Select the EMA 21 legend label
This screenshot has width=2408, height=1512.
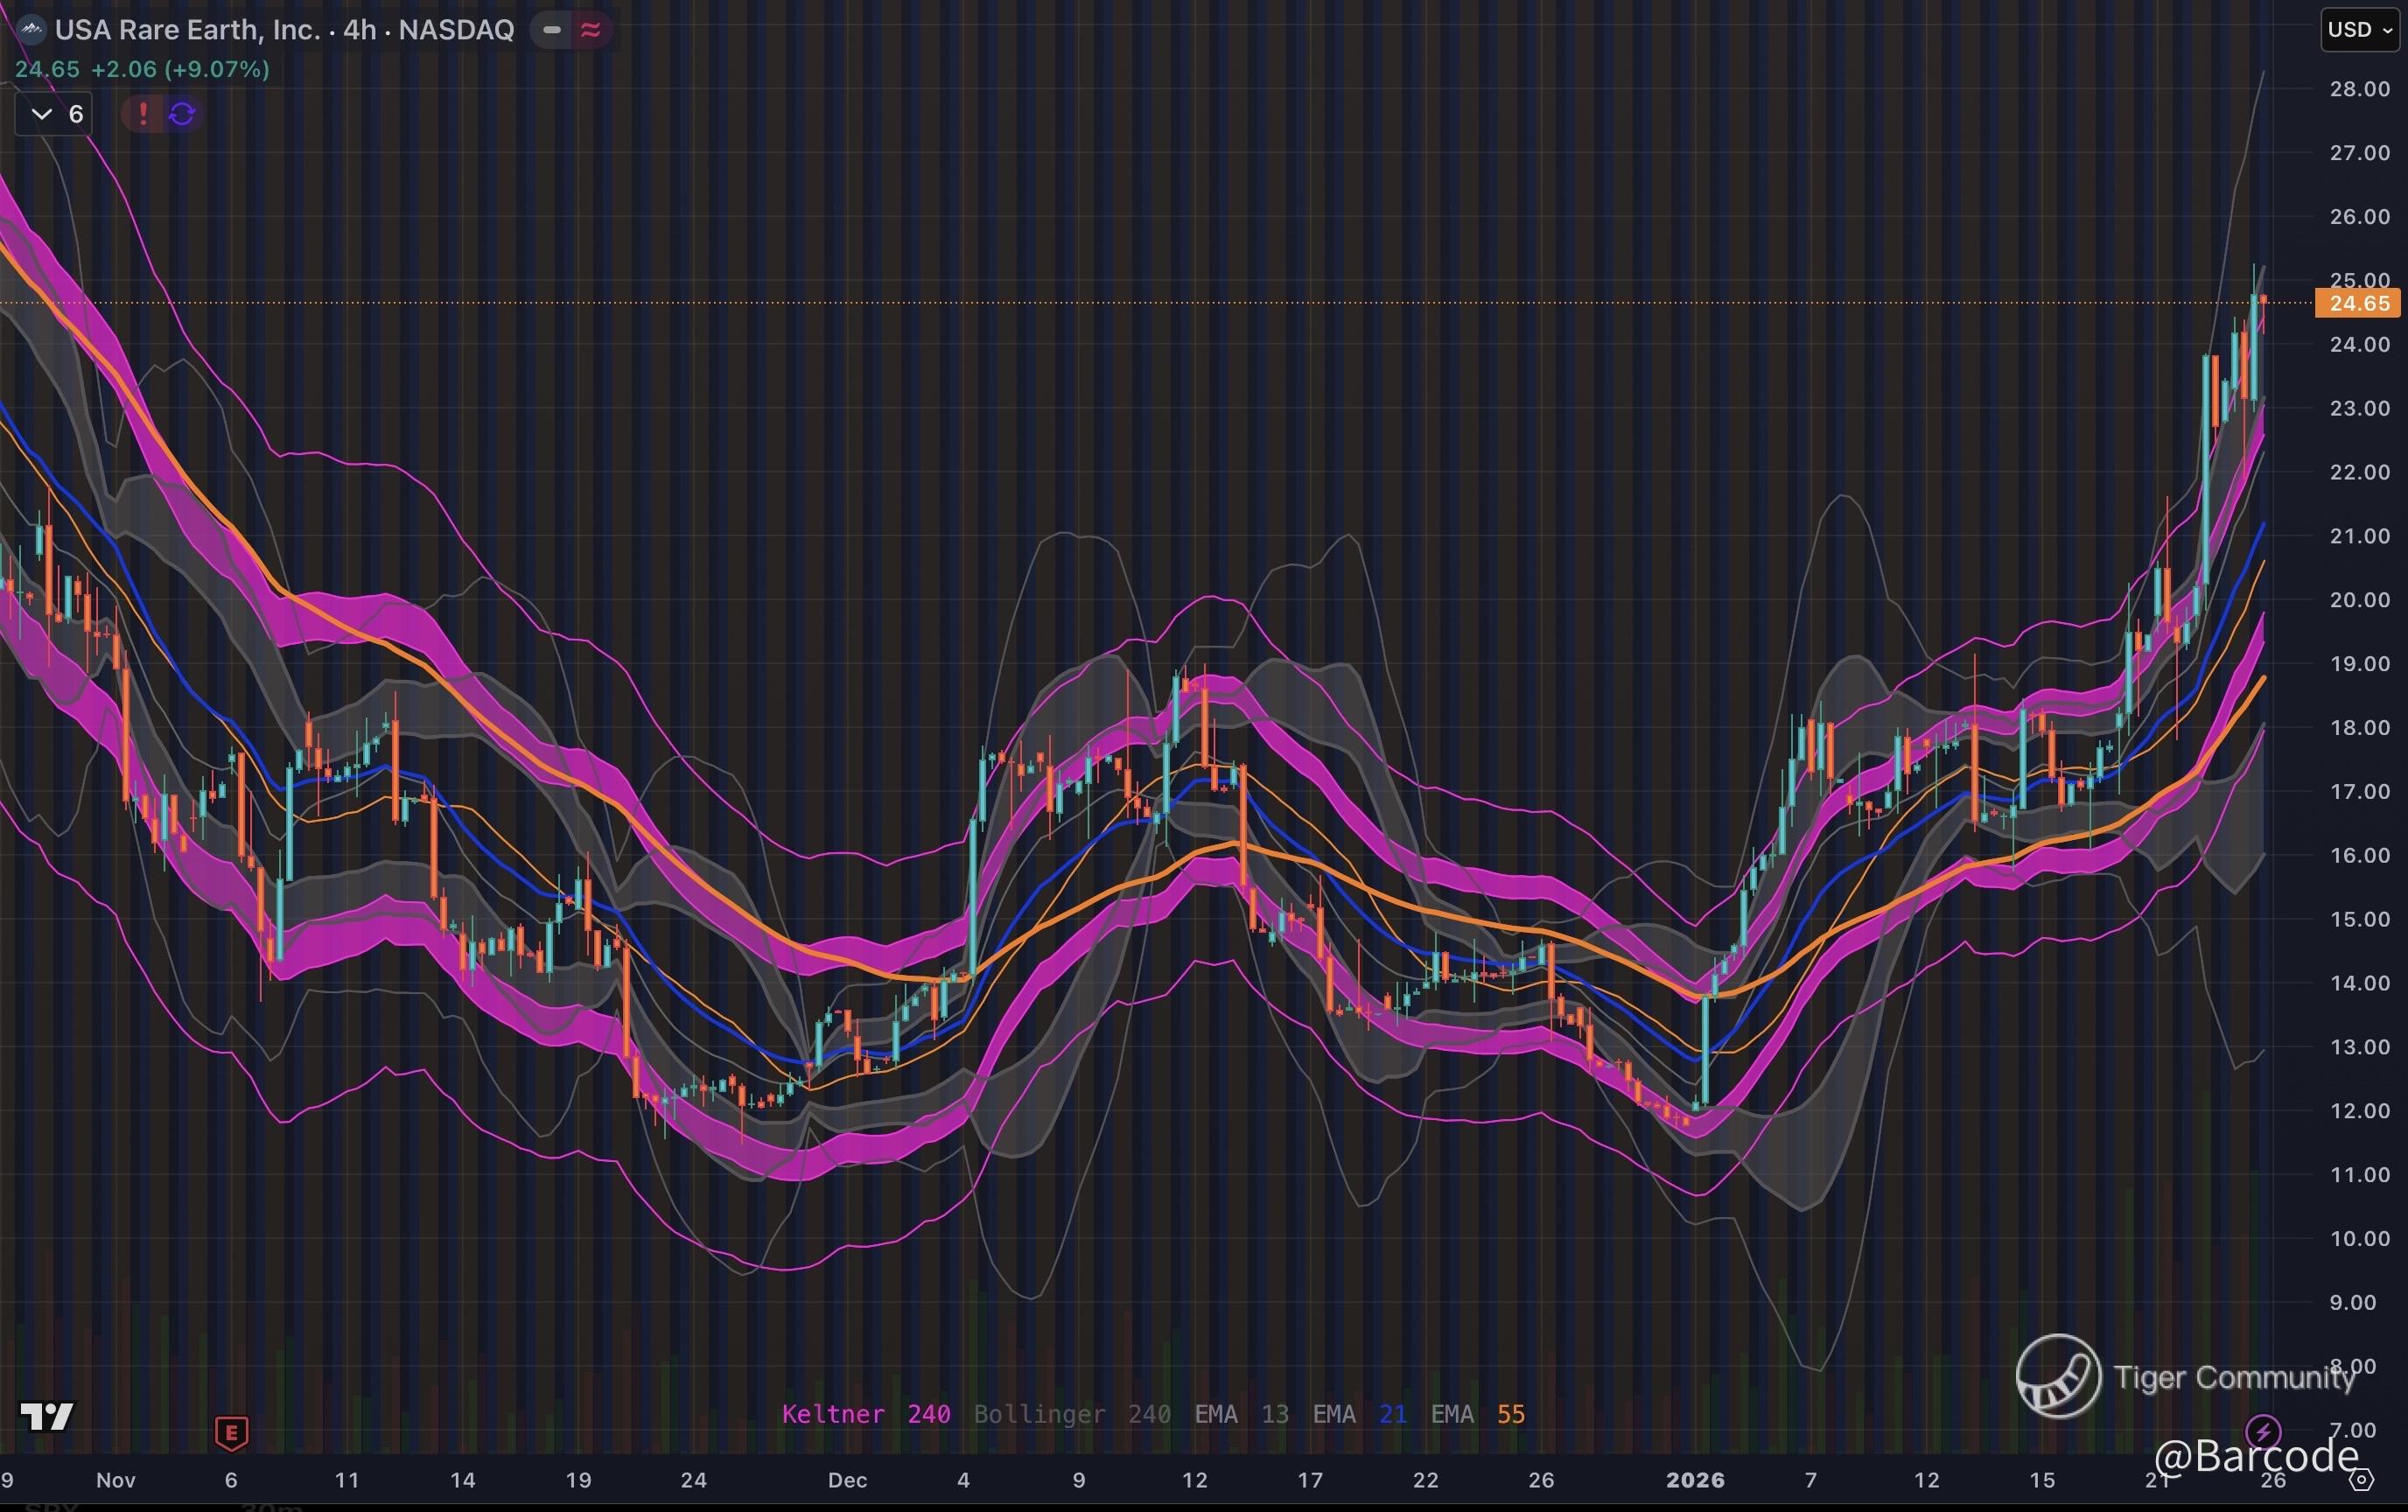[x=1359, y=1414]
